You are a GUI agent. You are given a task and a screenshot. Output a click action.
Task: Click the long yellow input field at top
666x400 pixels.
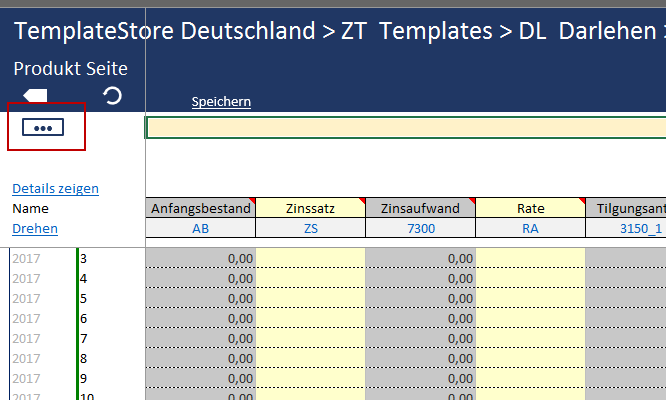click(405, 127)
